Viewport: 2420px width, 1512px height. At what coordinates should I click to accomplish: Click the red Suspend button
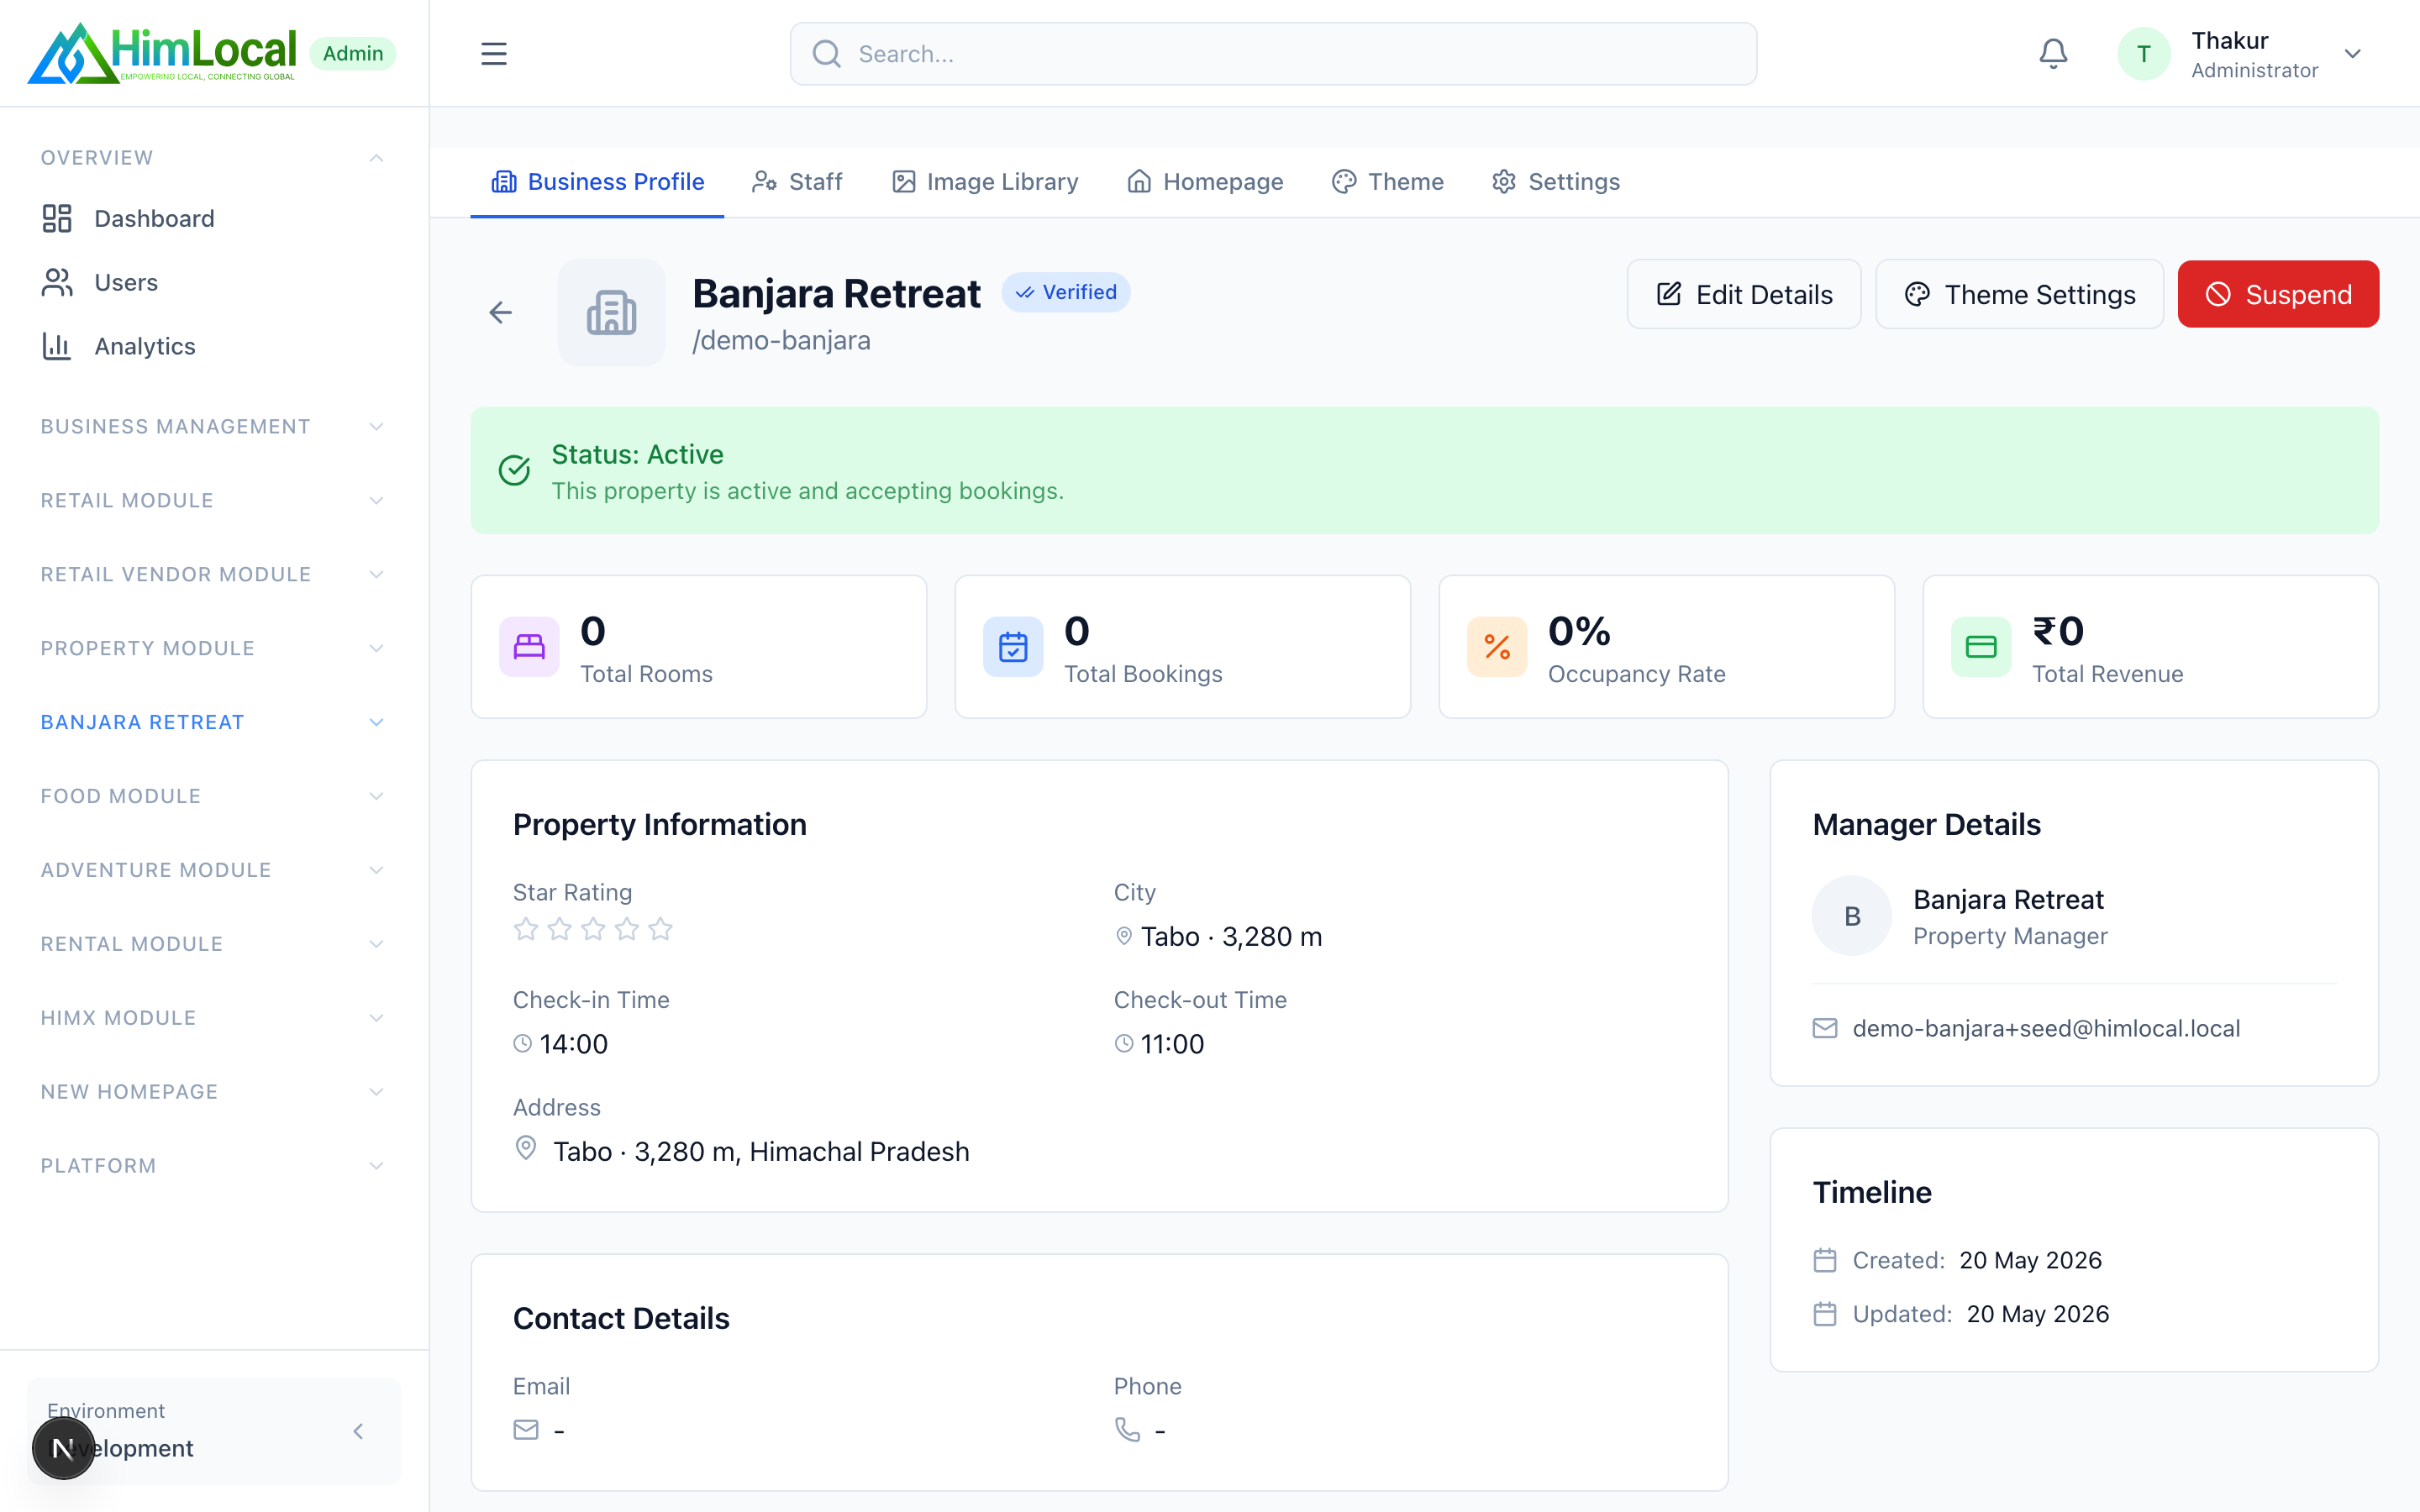click(x=2278, y=294)
